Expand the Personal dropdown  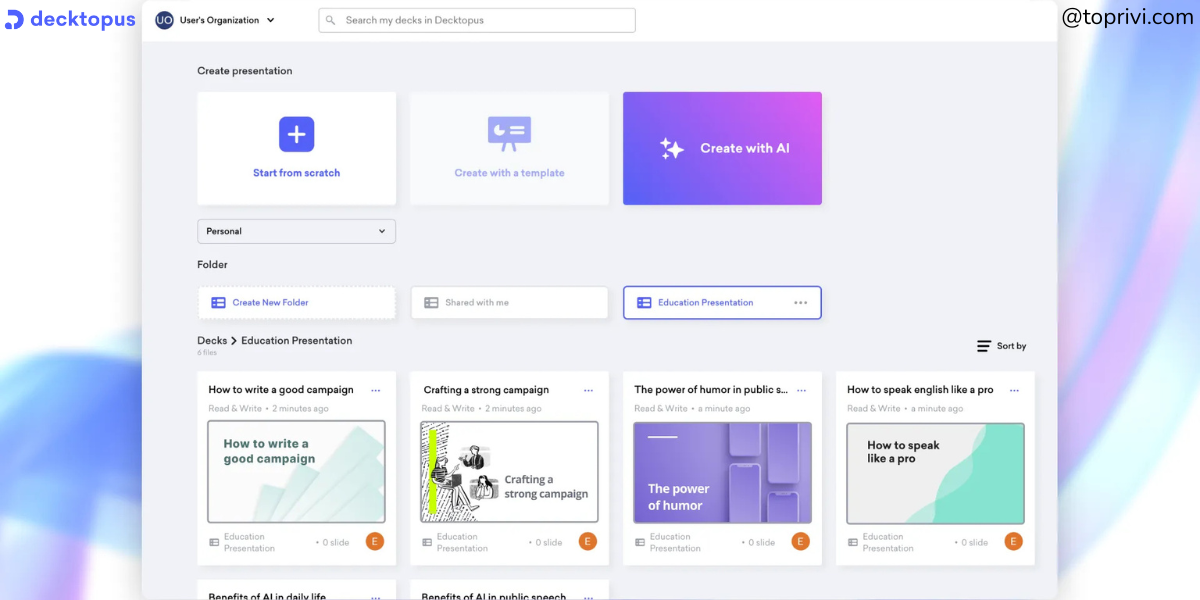(296, 231)
